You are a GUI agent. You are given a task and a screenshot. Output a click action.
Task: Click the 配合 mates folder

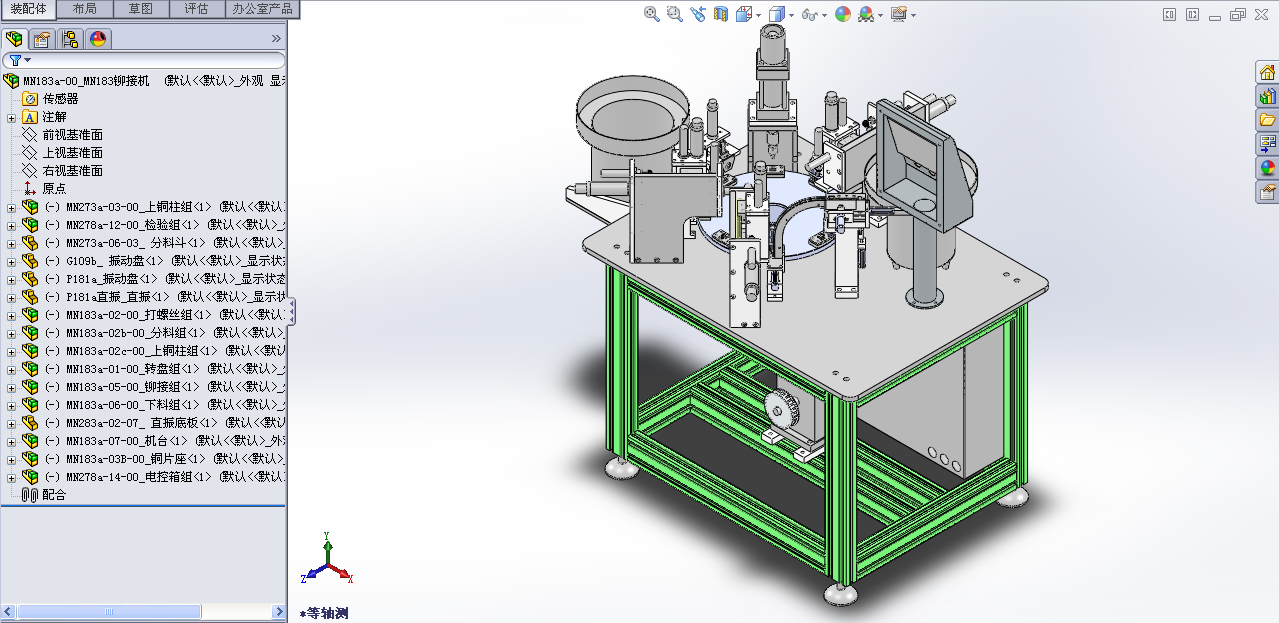[53, 495]
